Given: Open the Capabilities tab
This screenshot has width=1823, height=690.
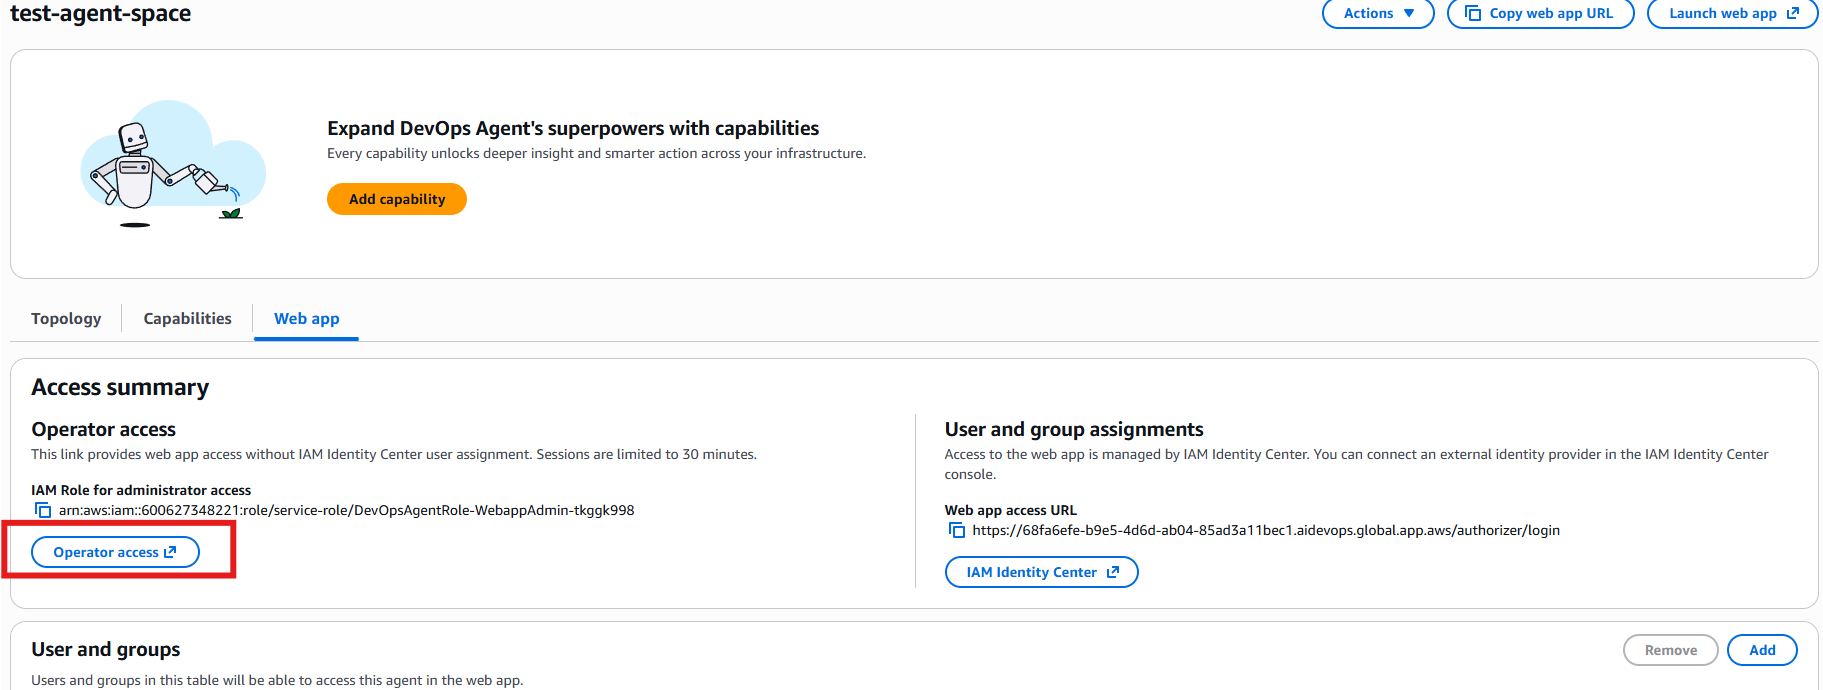Looking at the screenshot, I should [187, 318].
